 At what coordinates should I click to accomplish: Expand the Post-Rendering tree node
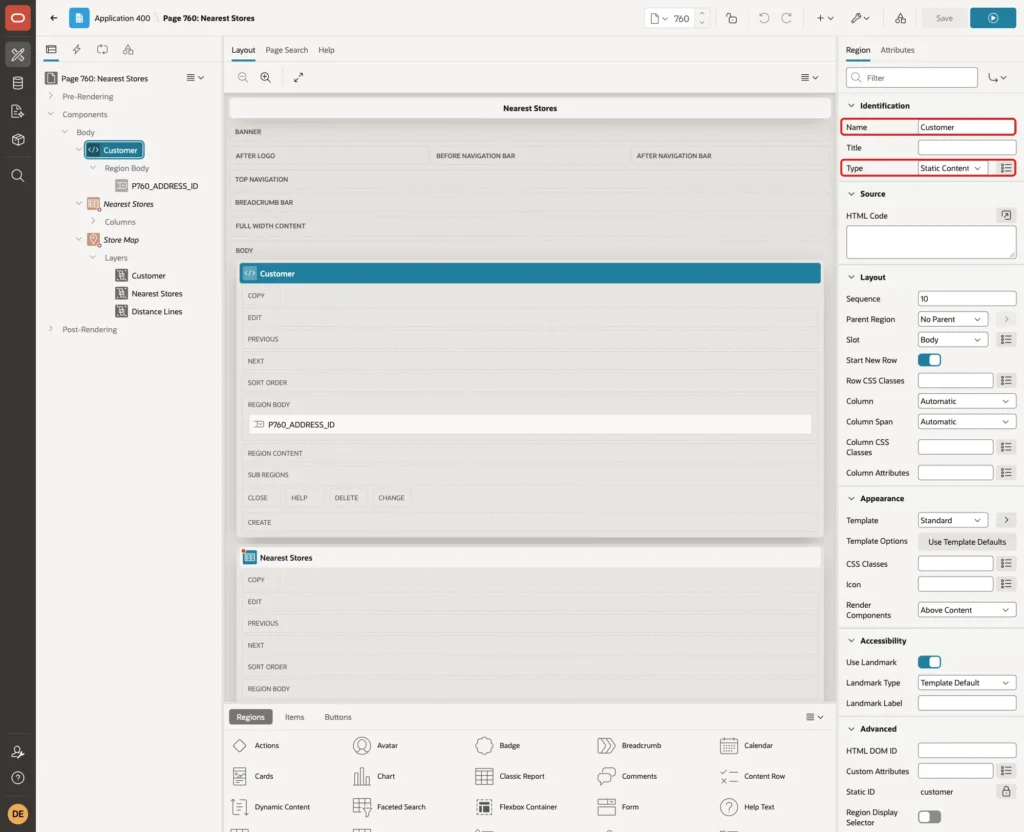[x=50, y=329]
